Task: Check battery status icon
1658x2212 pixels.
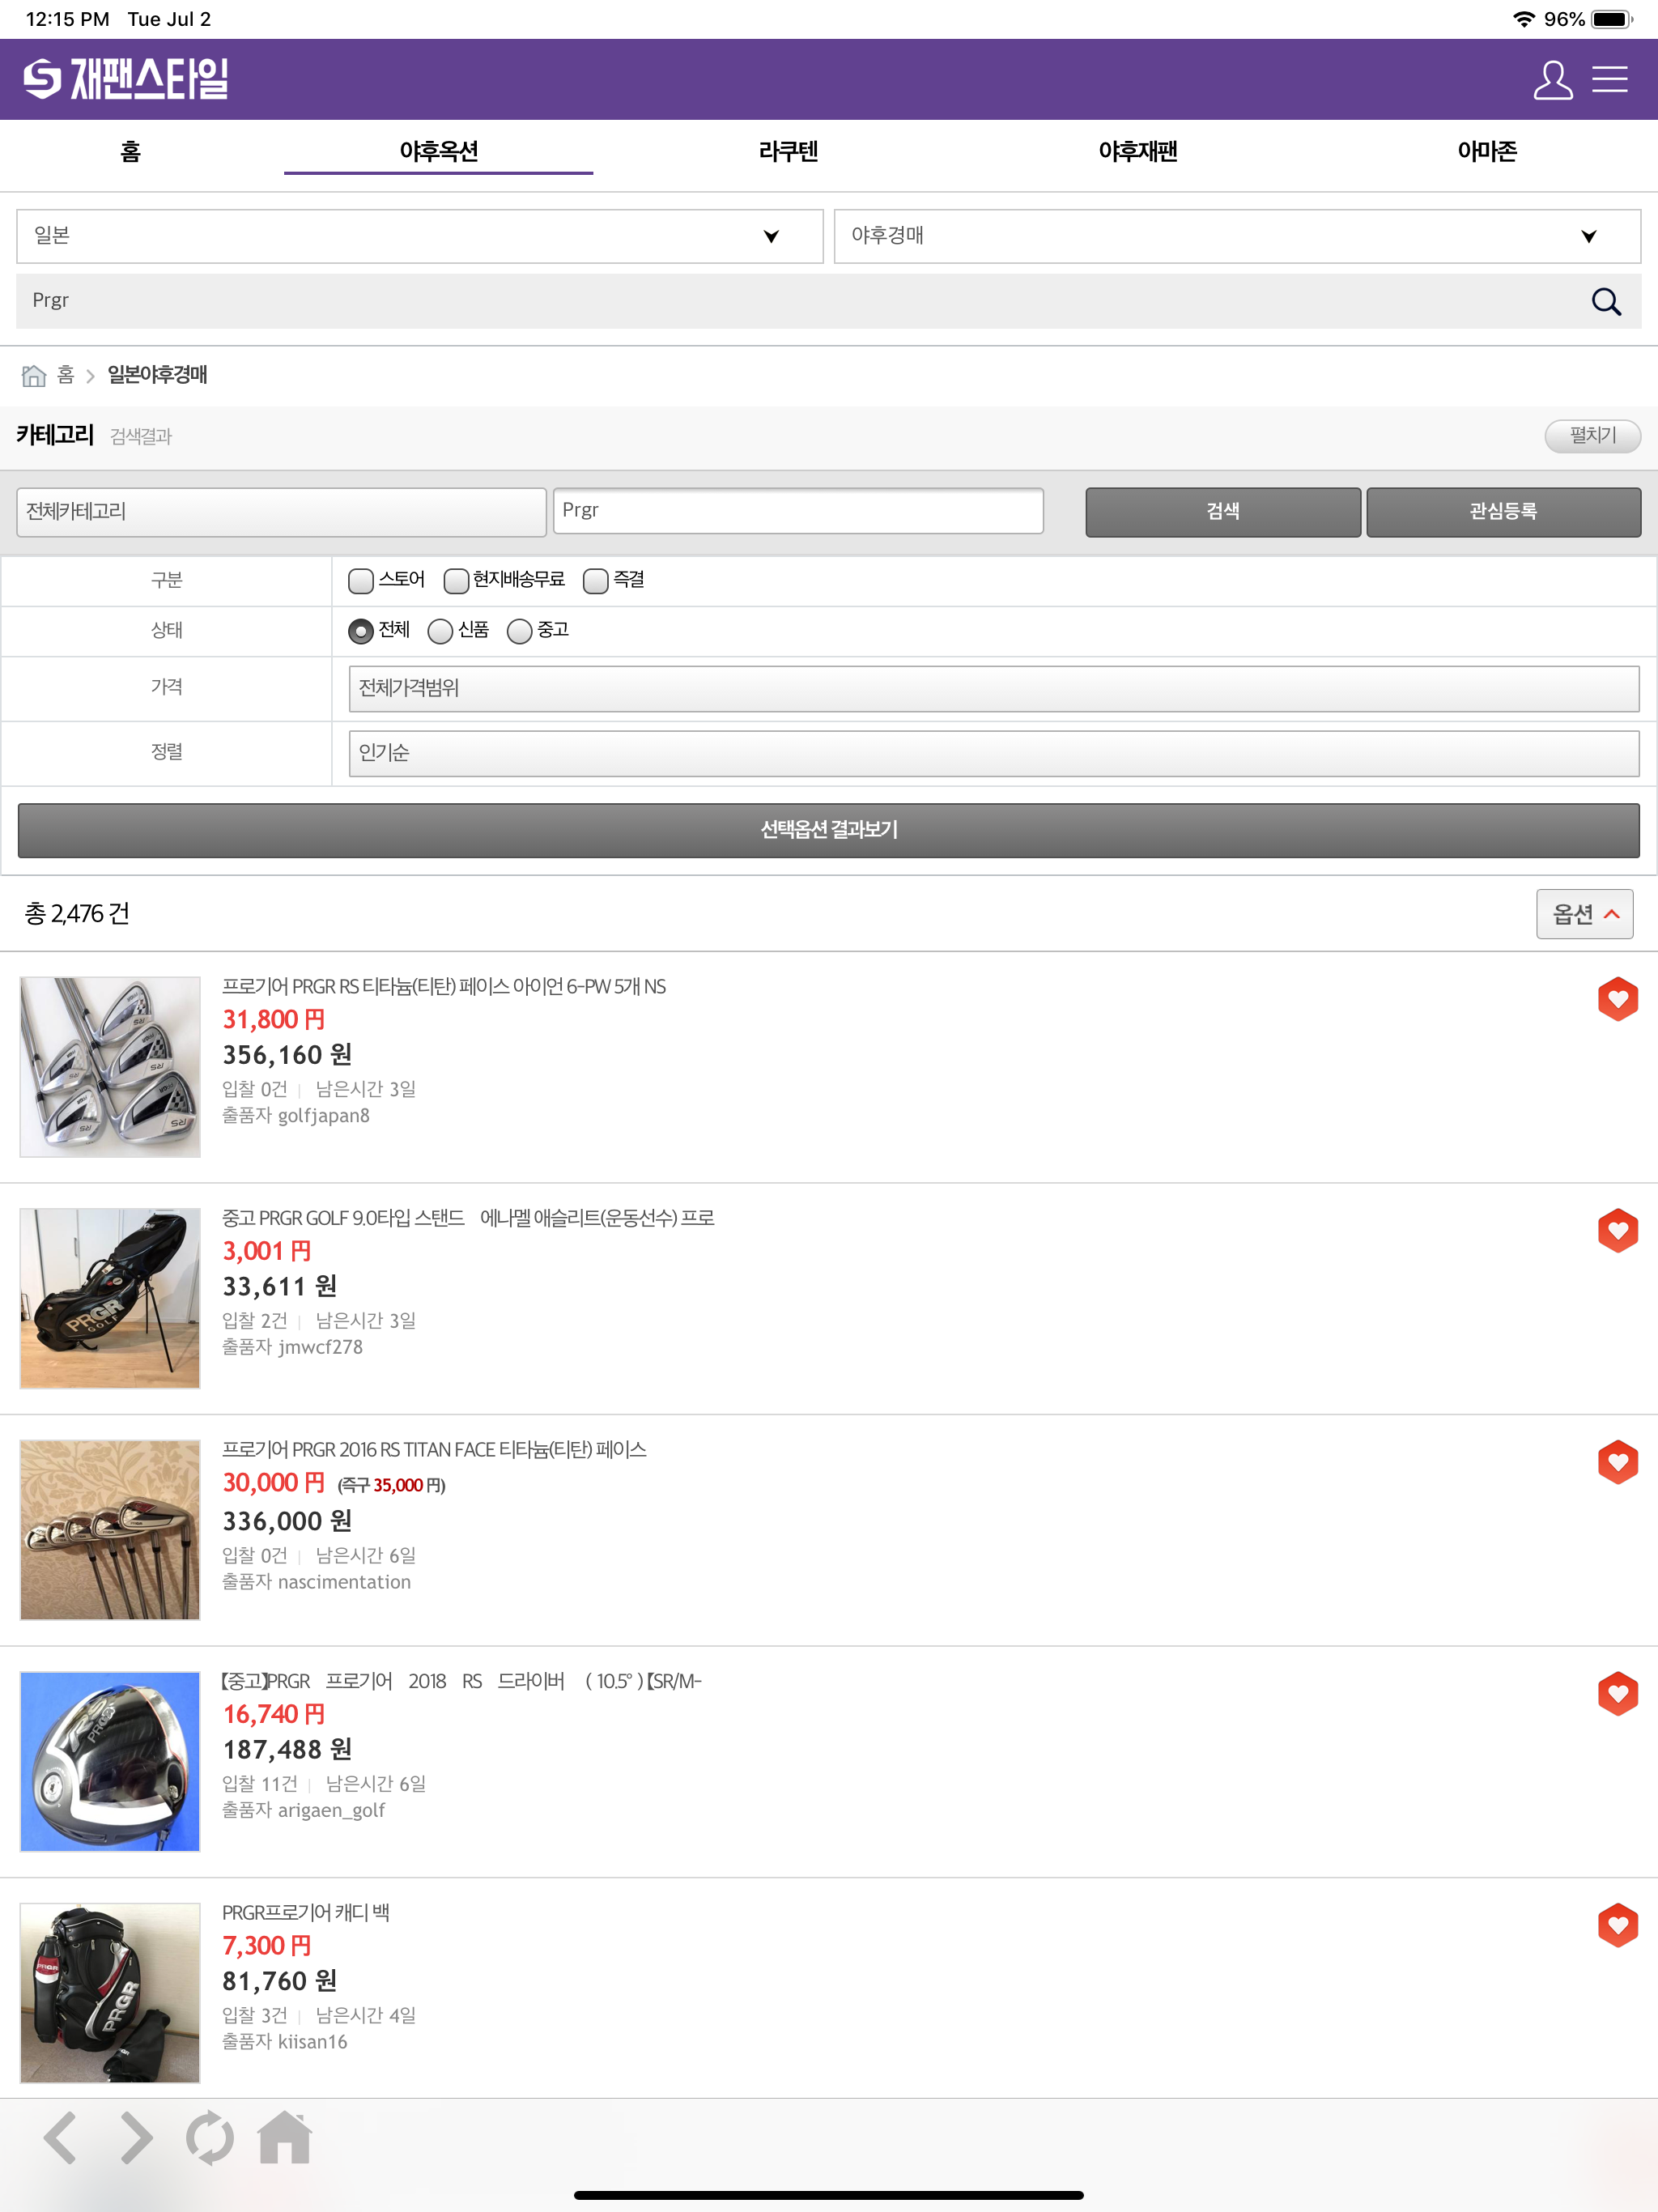Action: tap(1611, 19)
